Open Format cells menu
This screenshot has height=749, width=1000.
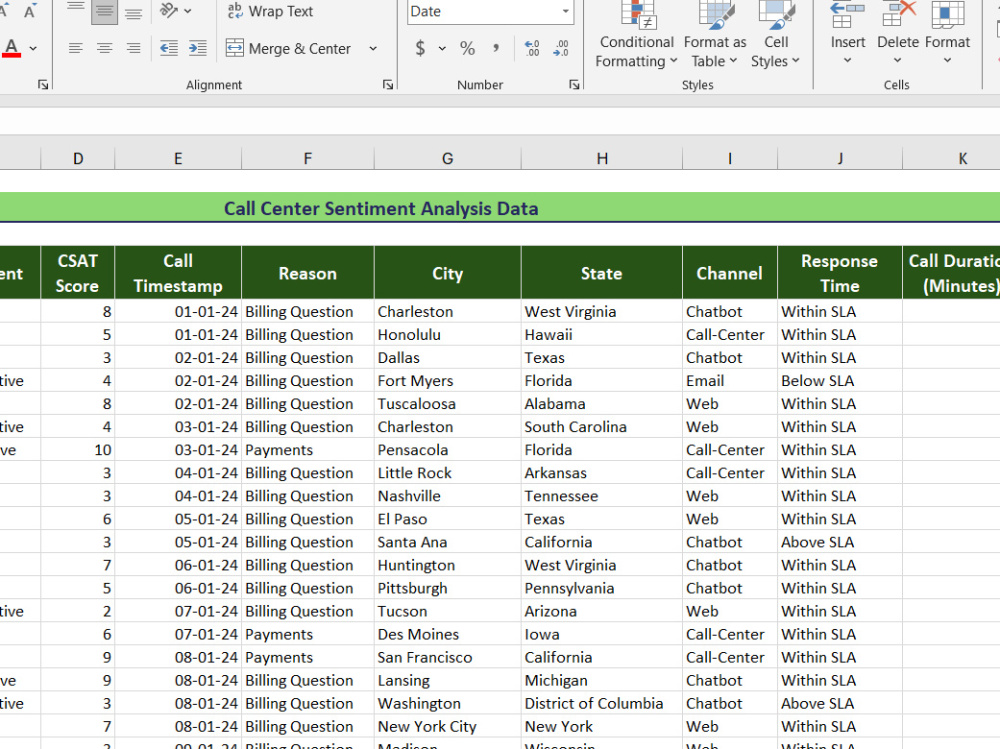[x=947, y=33]
